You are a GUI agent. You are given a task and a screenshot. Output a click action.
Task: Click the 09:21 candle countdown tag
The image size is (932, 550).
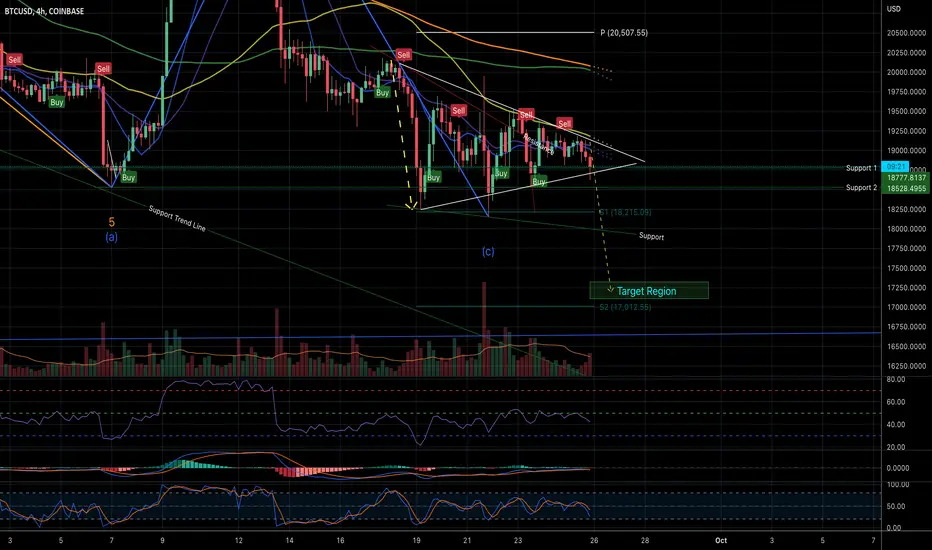[895, 167]
